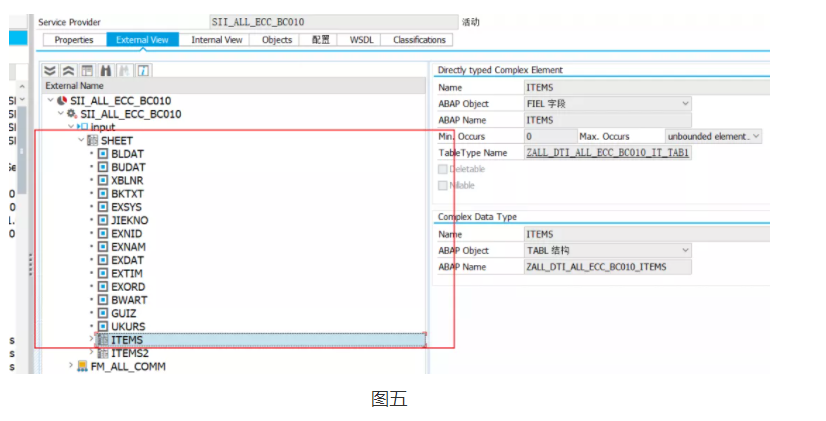This screenshot has width=826, height=421.
Task: Toggle the Nillable checkbox
Action: click(442, 185)
